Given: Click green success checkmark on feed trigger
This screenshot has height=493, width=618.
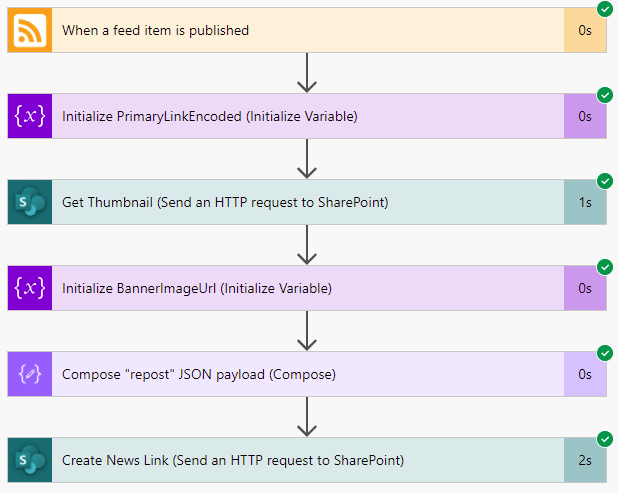Looking at the screenshot, I should [605, 9].
